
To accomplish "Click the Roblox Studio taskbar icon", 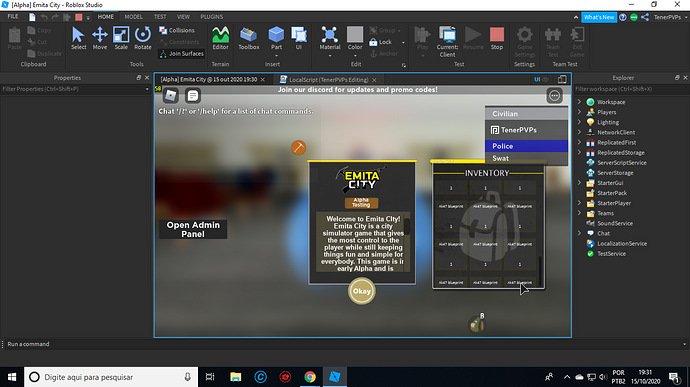I will click(x=334, y=377).
